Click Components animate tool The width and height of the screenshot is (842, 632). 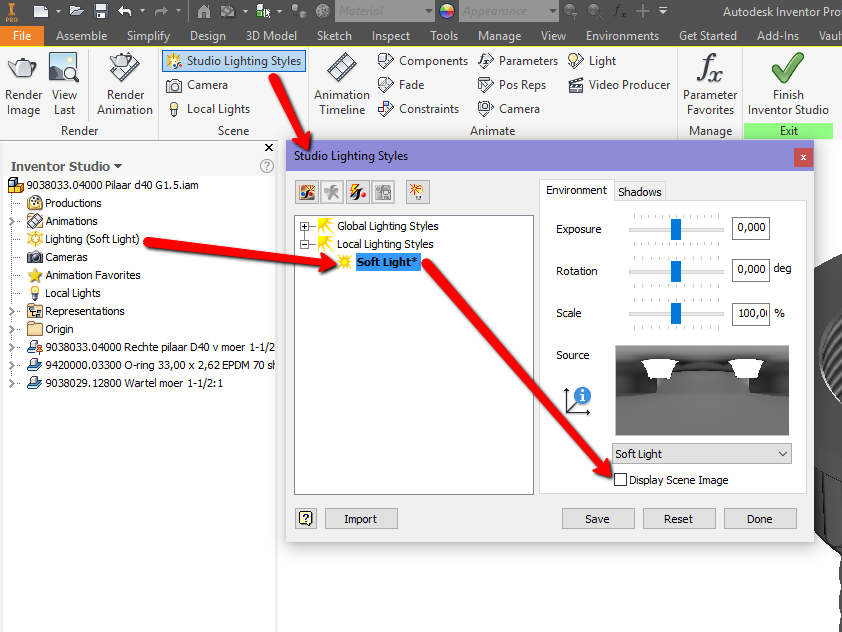tap(423, 61)
